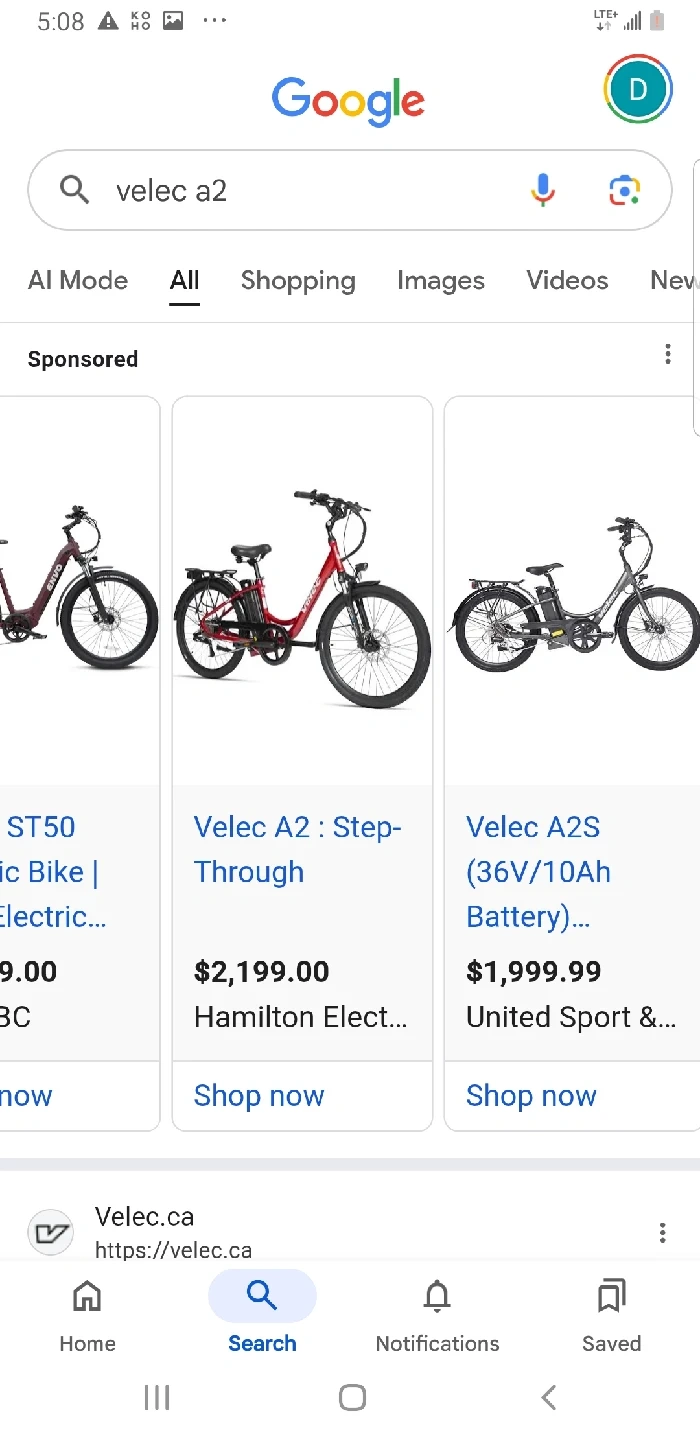Tap the voice search microphone icon
The height and width of the screenshot is (1439, 700).
tap(543, 189)
